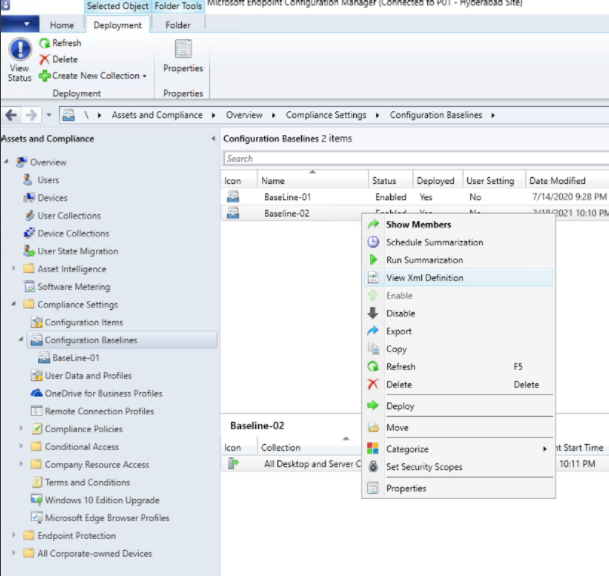Switch to the Home ribbon tab
Viewport: 609px width, 576px height.
pyautogui.click(x=62, y=25)
